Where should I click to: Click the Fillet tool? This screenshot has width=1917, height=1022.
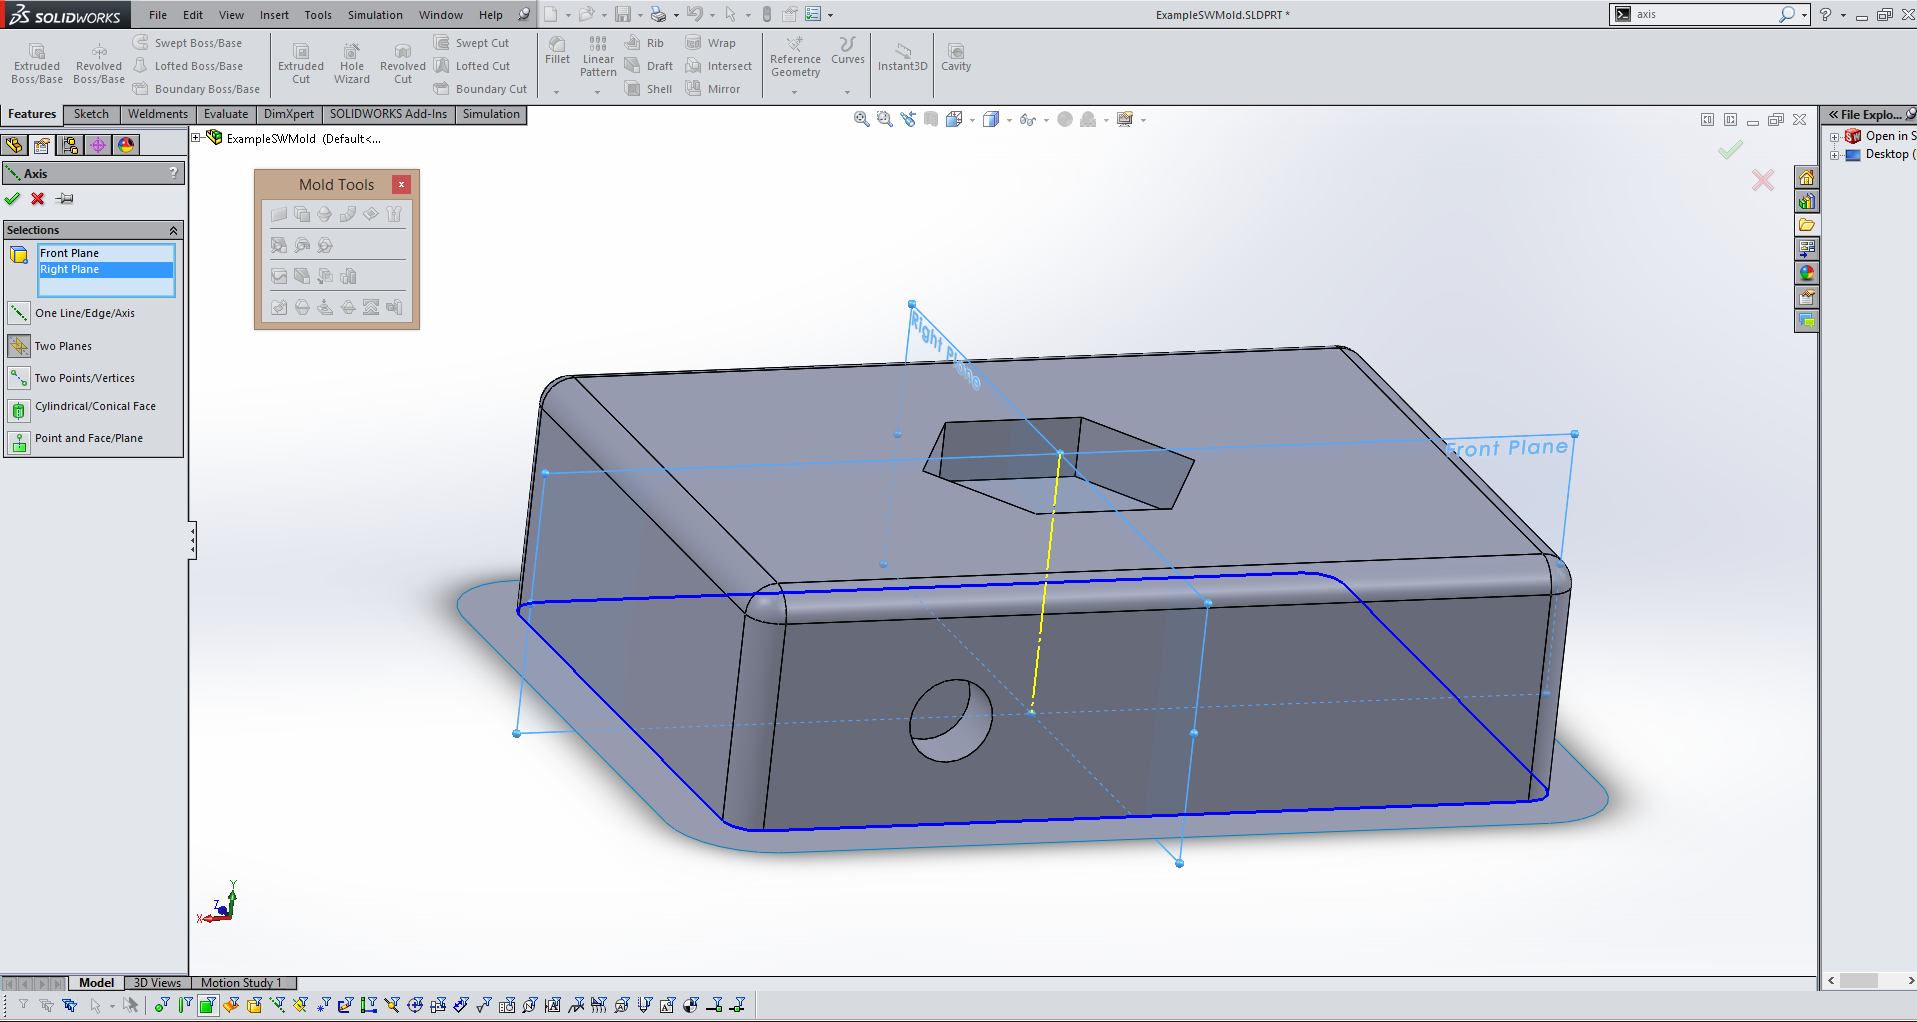557,50
